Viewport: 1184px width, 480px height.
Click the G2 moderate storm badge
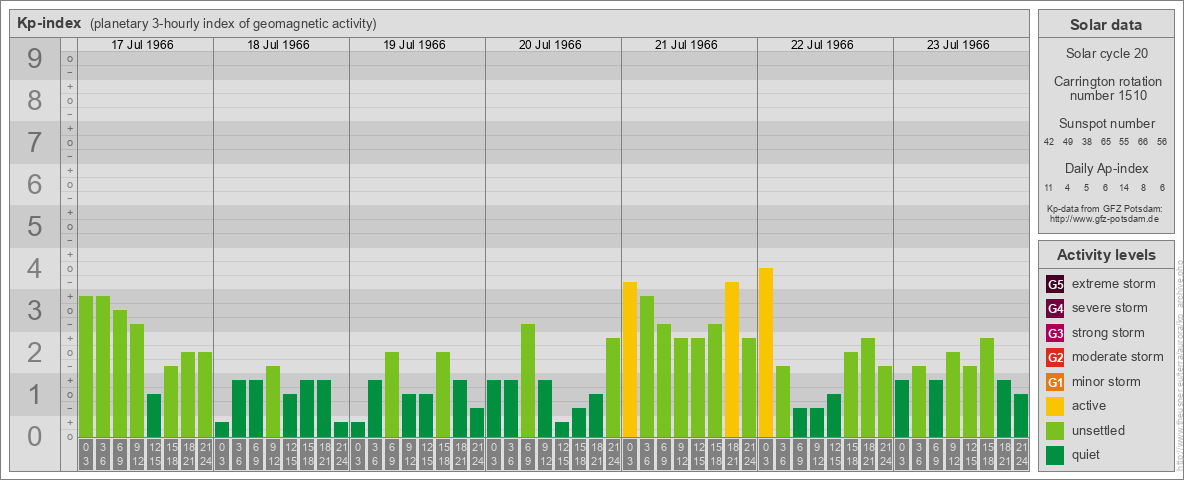pos(1055,357)
